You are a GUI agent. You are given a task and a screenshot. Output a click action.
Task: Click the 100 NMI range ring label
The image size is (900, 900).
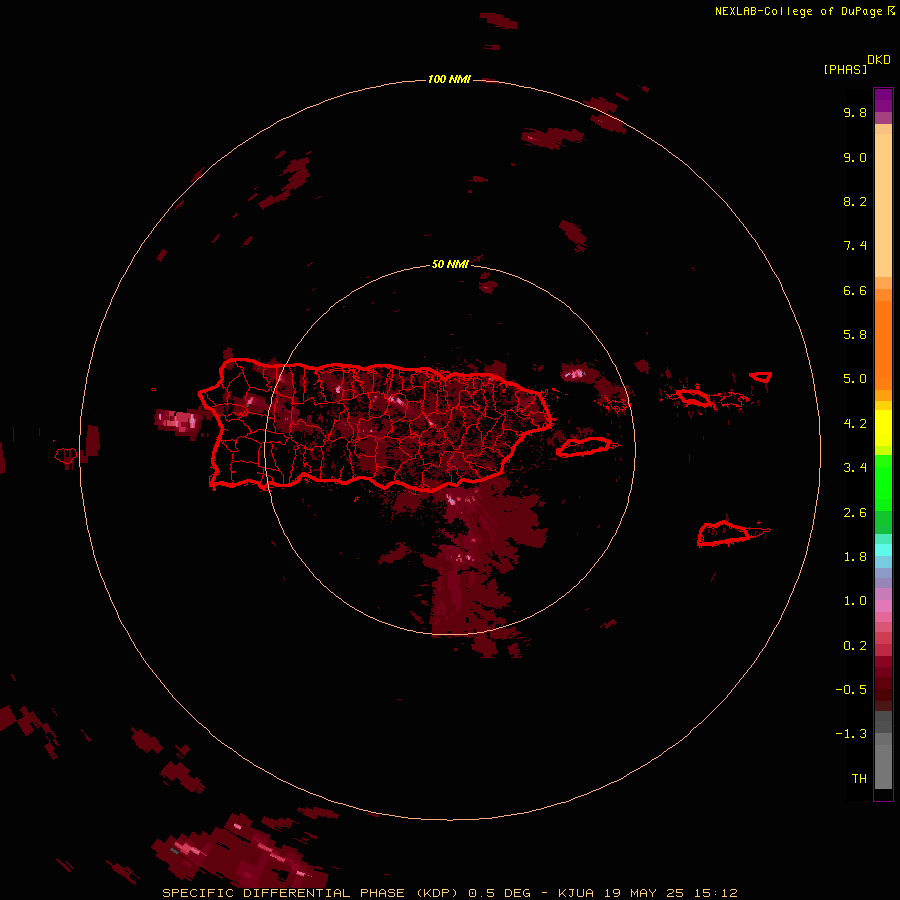[449, 79]
